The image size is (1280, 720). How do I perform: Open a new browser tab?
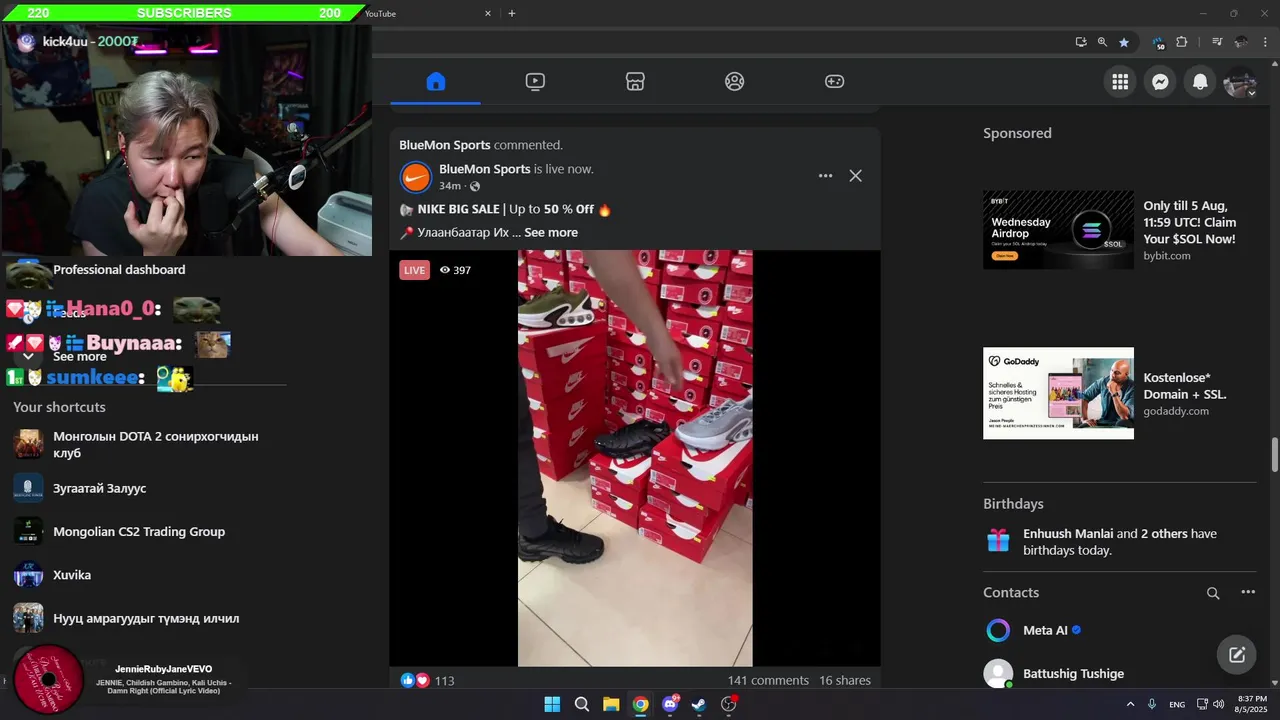512,13
